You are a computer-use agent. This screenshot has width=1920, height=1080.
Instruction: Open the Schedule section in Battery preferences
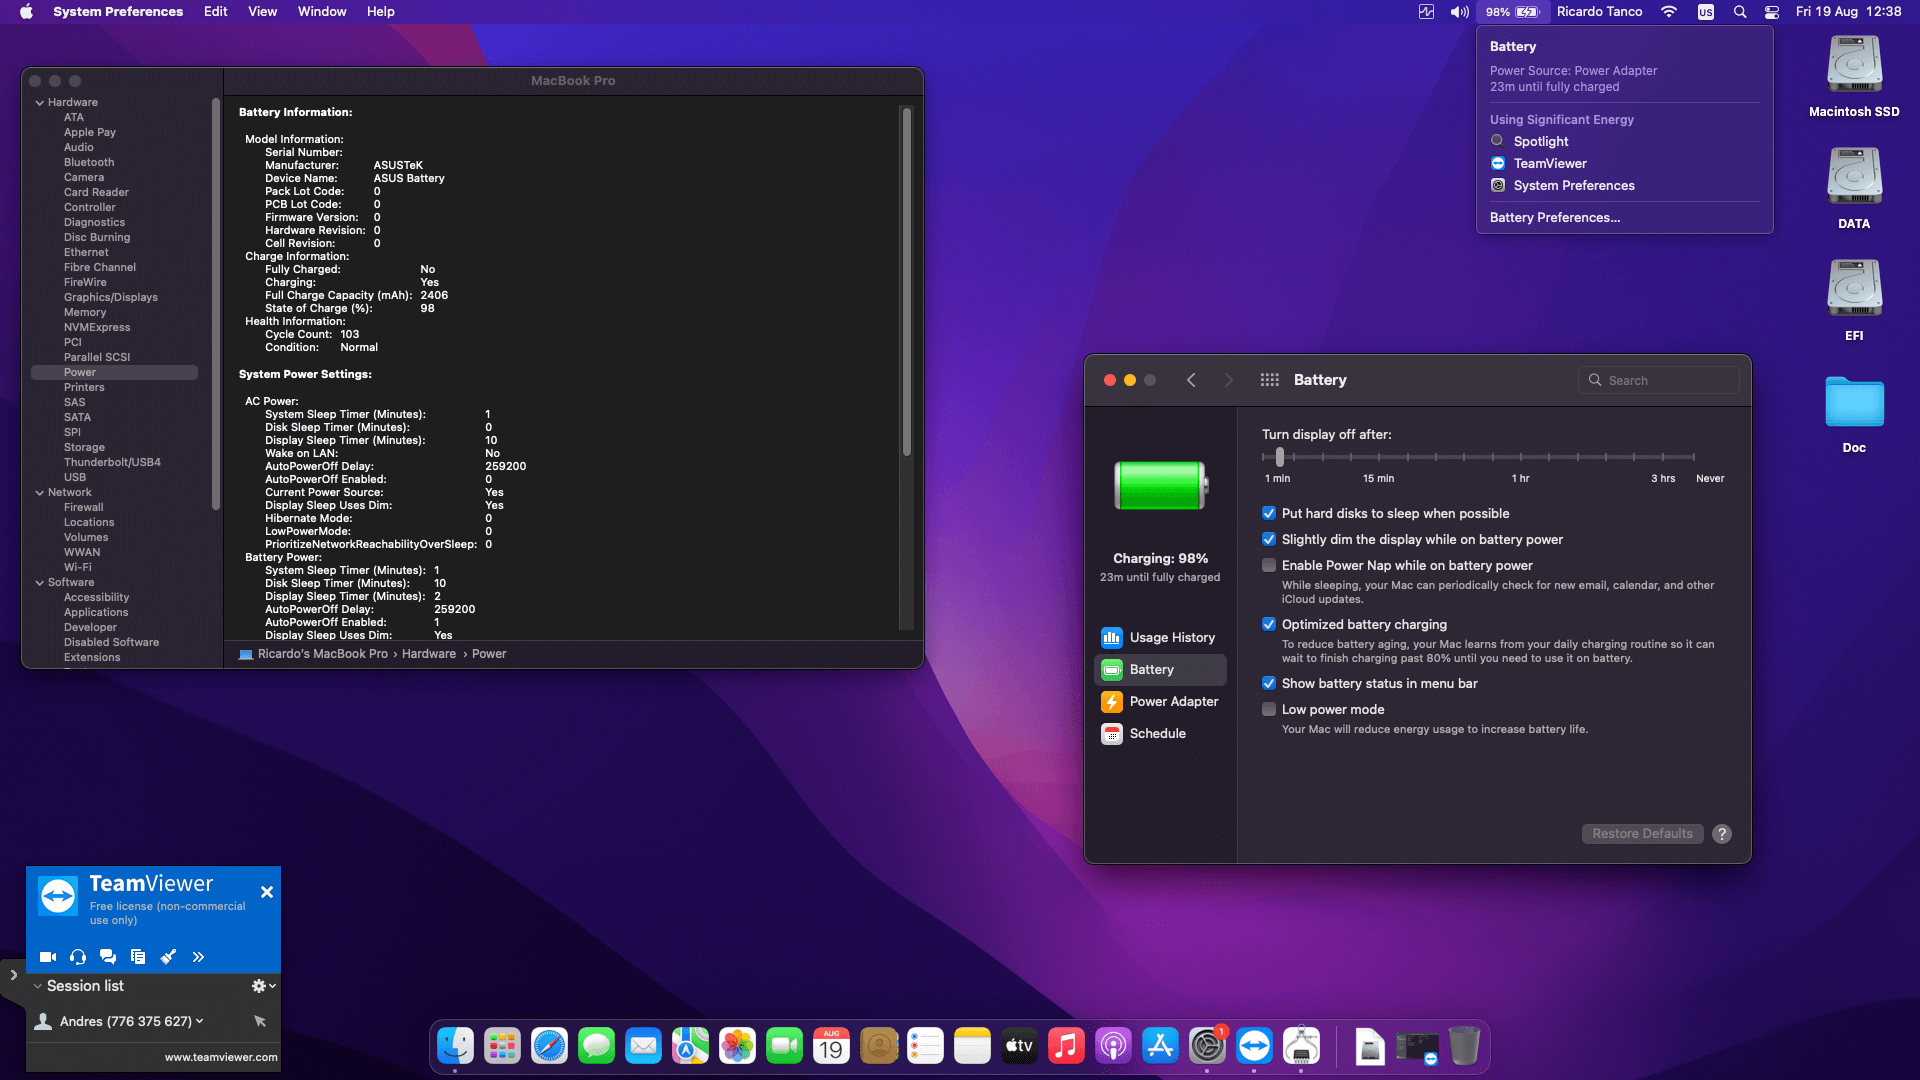(x=1156, y=733)
